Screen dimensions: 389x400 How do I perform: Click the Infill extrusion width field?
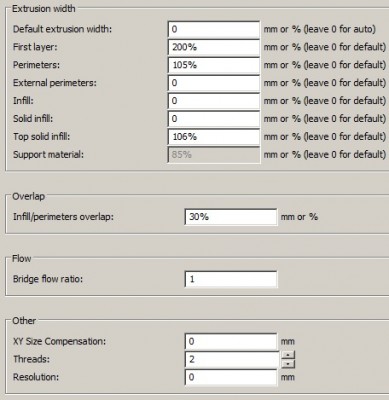pyautogui.click(x=214, y=101)
